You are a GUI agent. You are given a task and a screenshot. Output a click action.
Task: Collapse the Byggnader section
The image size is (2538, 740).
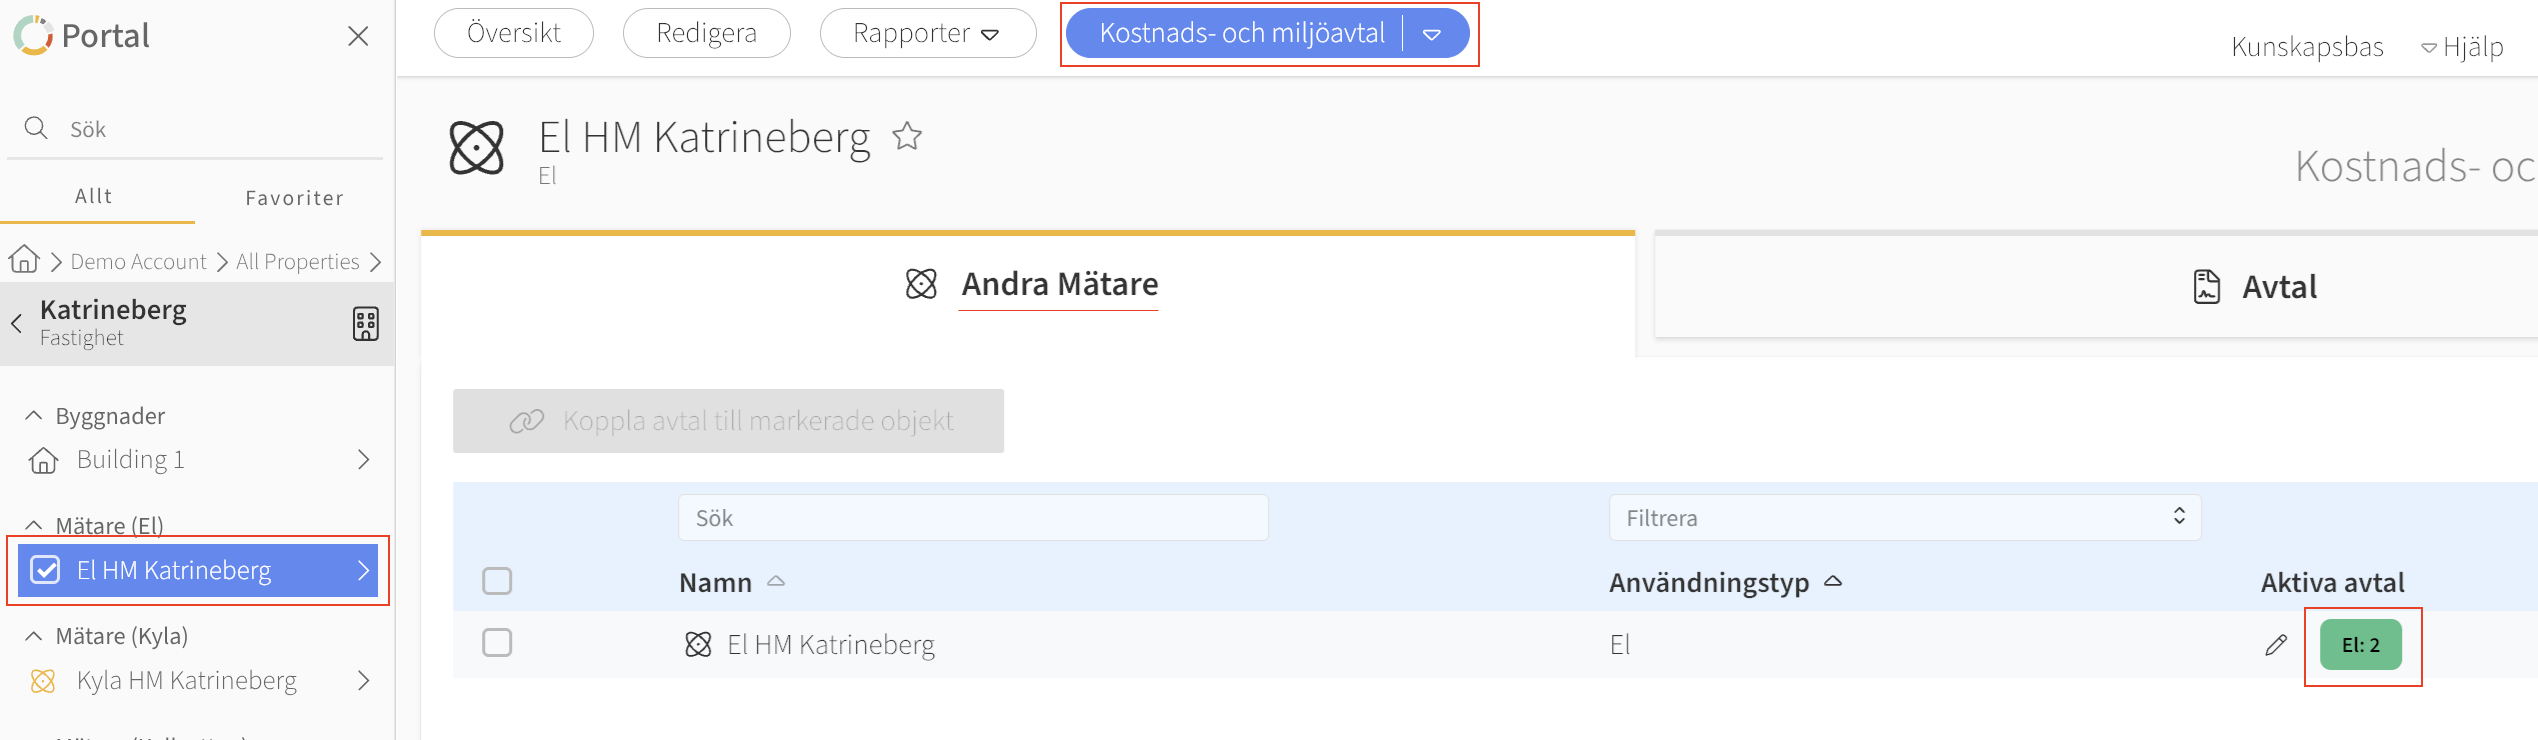[34, 416]
